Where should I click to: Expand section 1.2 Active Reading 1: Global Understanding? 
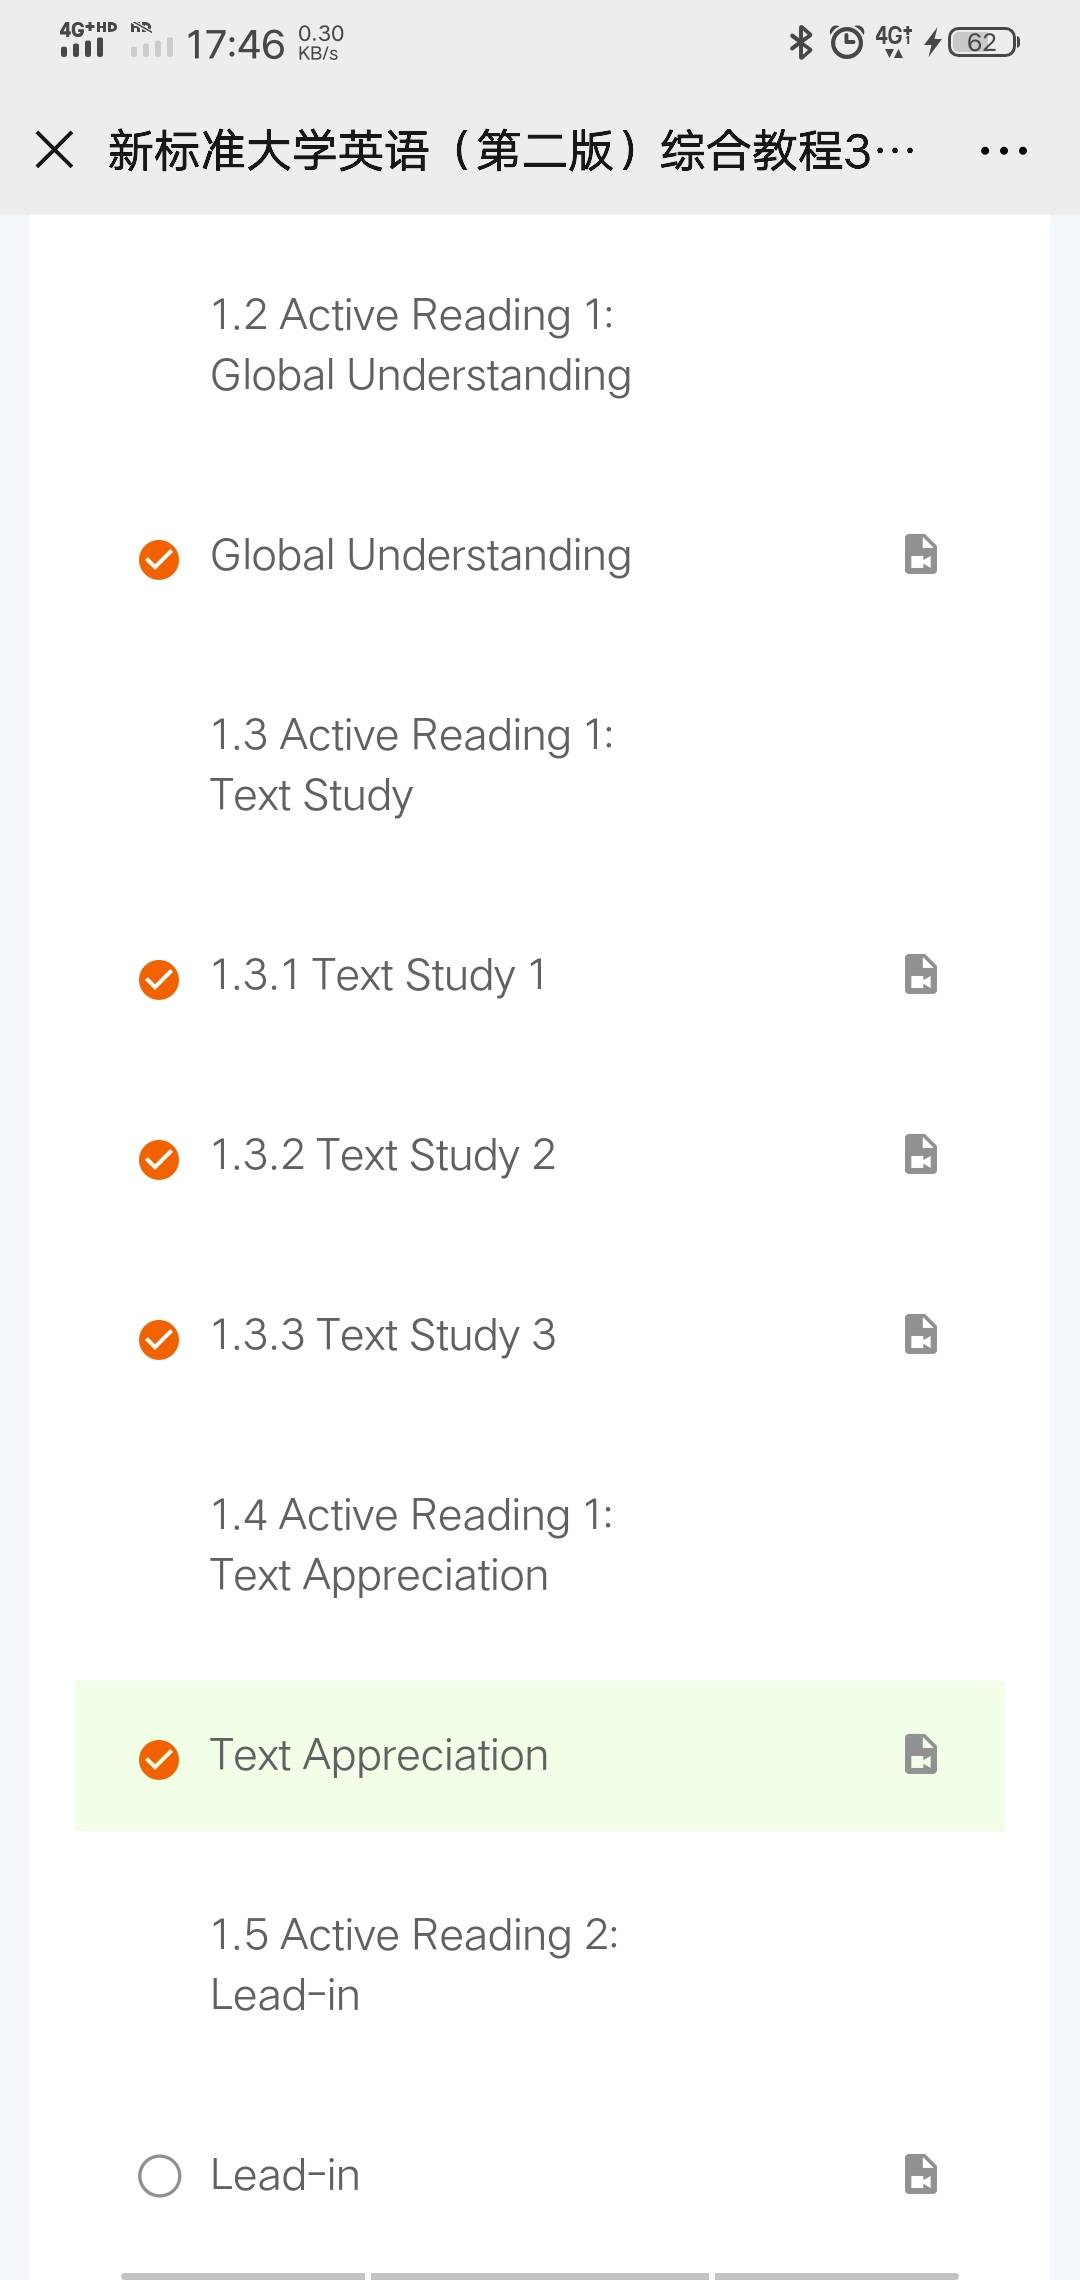point(420,345)
